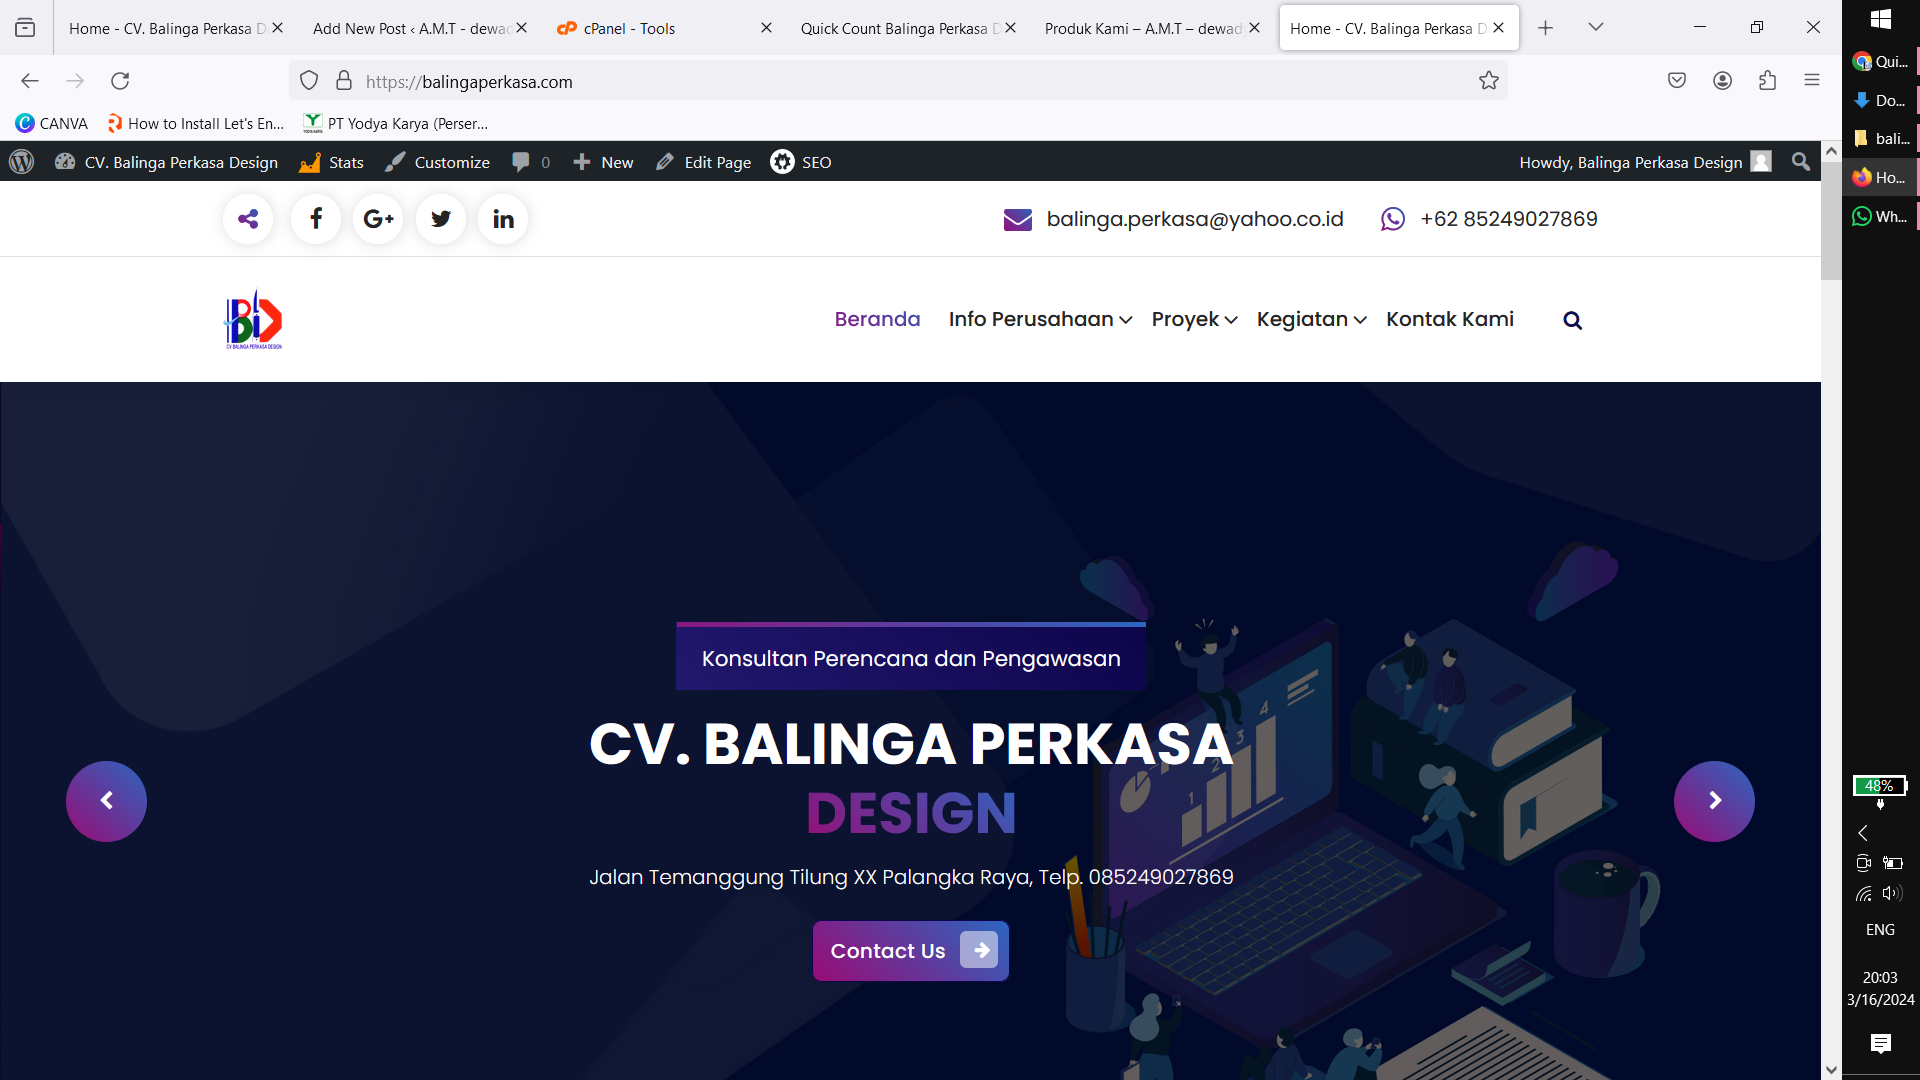
Task: Click the Contact Us button
Action: point(910,951)
